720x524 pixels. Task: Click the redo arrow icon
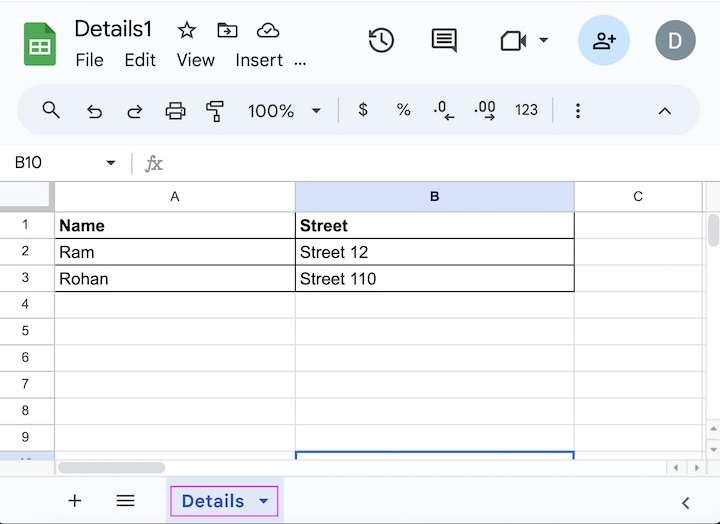click(134, 111)
